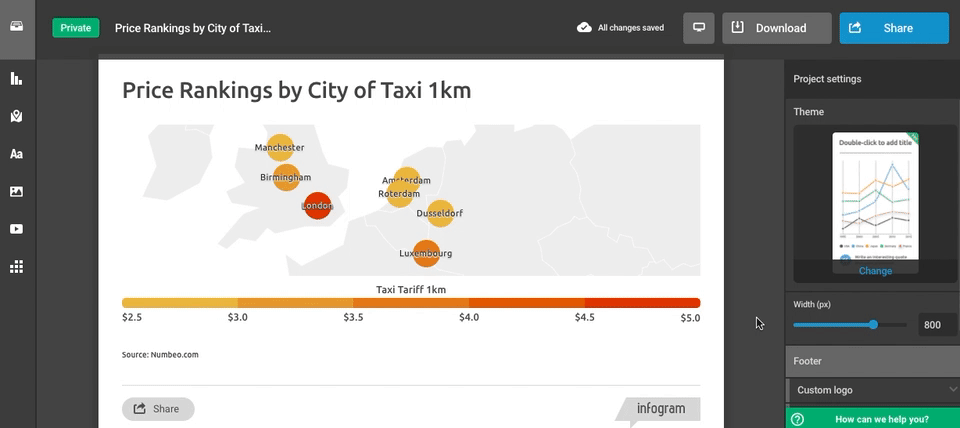Click the present view monitor icon
960x428 pixels.
pos(699,28)
